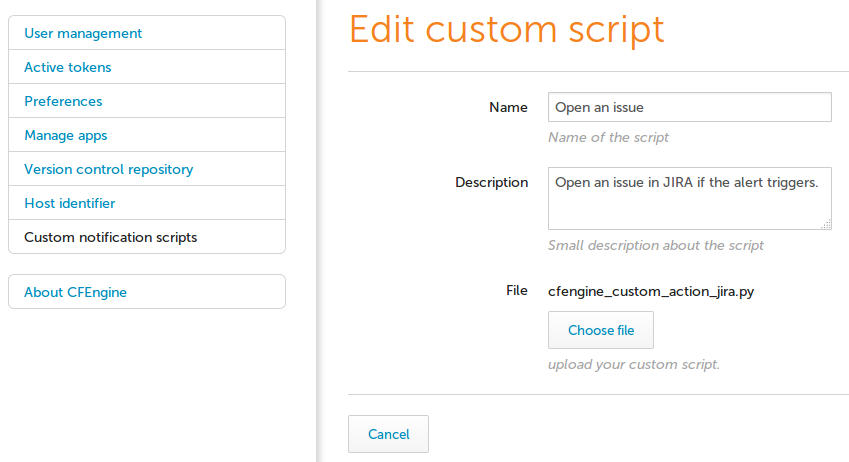Screen dimensions: 849x462
Task: Click the Name field label
Action: click(x=508, y=107)
